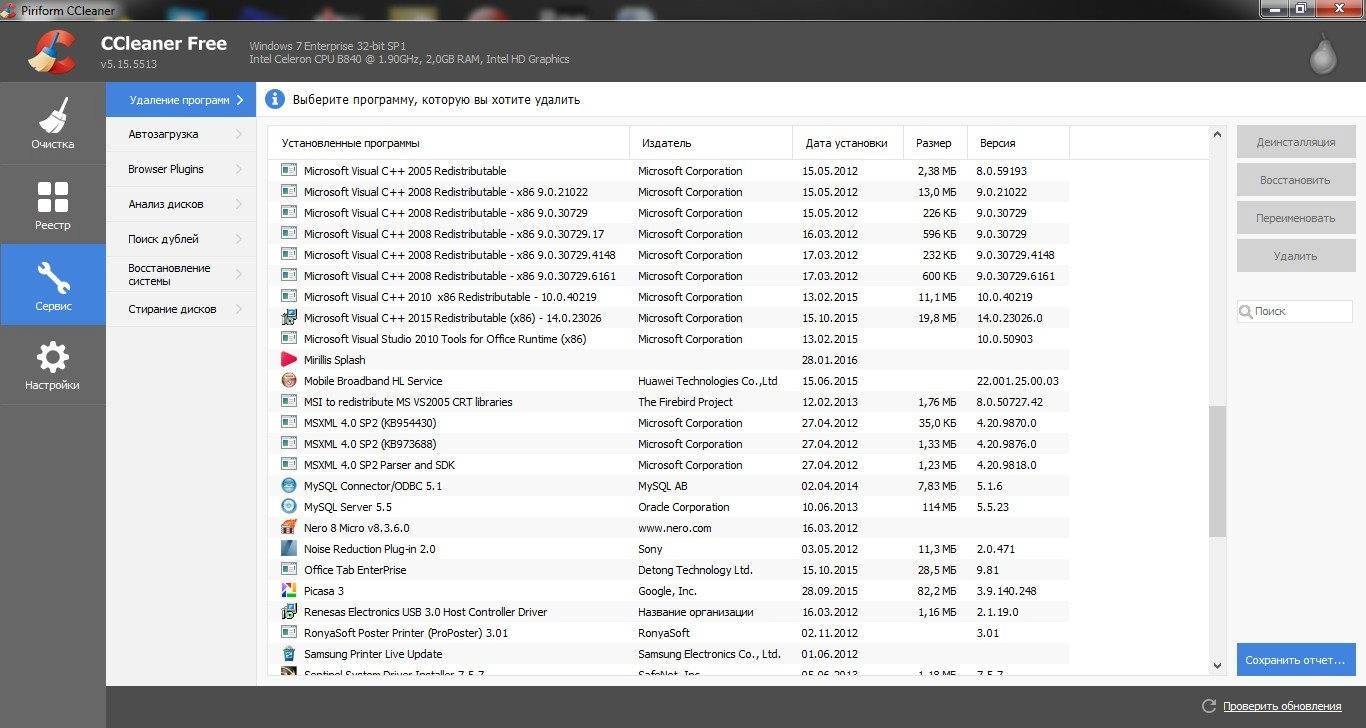The height and width of the screenshot is (728, 1366).
Task: Open the Очистка section broom icon
Action: click(x=53, y=115)
